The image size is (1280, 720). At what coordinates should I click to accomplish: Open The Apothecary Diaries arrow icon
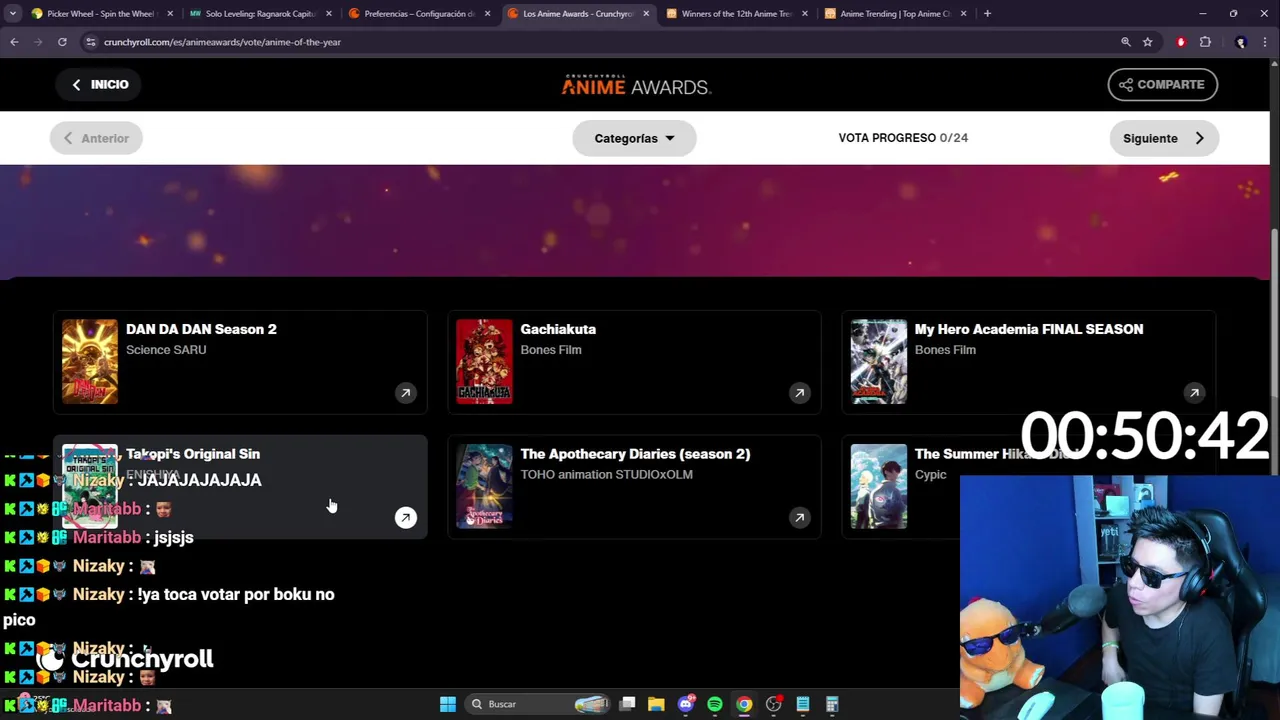[799, 517]
